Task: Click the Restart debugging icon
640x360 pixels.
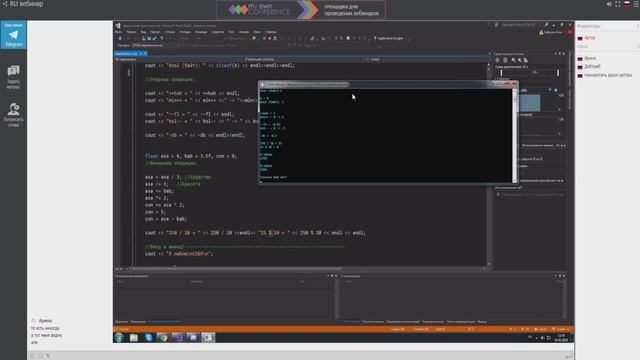Action: (275, 38)
